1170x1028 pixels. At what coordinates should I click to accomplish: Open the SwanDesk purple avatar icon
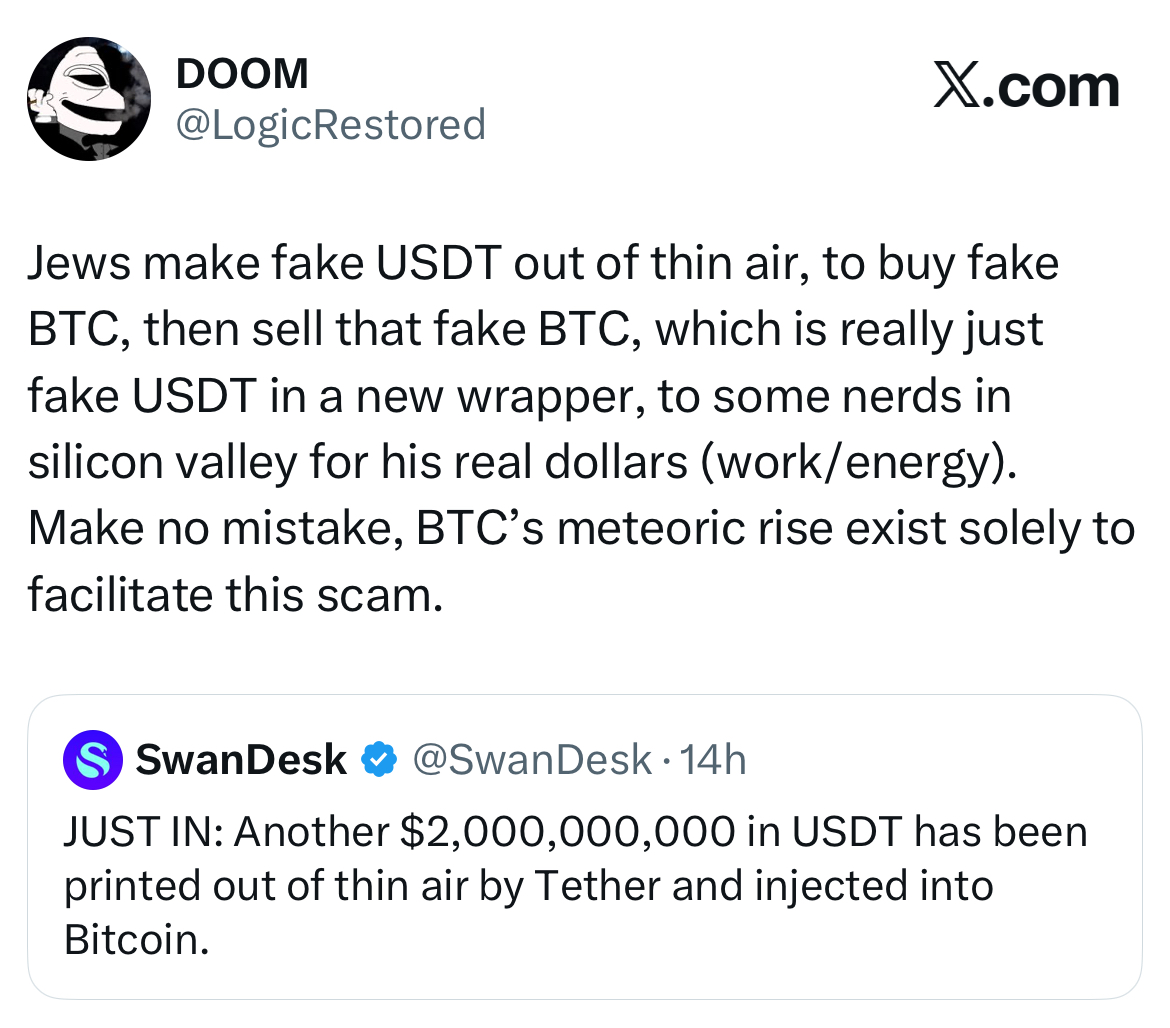[93, 759]
